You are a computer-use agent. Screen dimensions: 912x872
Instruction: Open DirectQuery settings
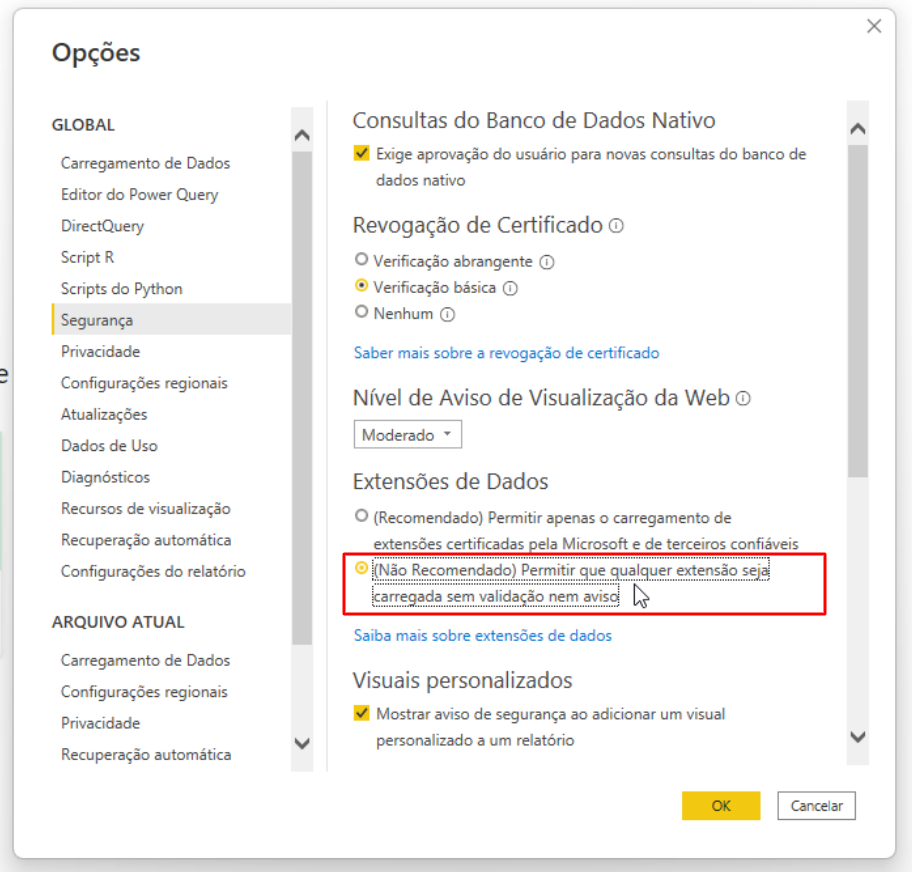(x=102, y=226)
